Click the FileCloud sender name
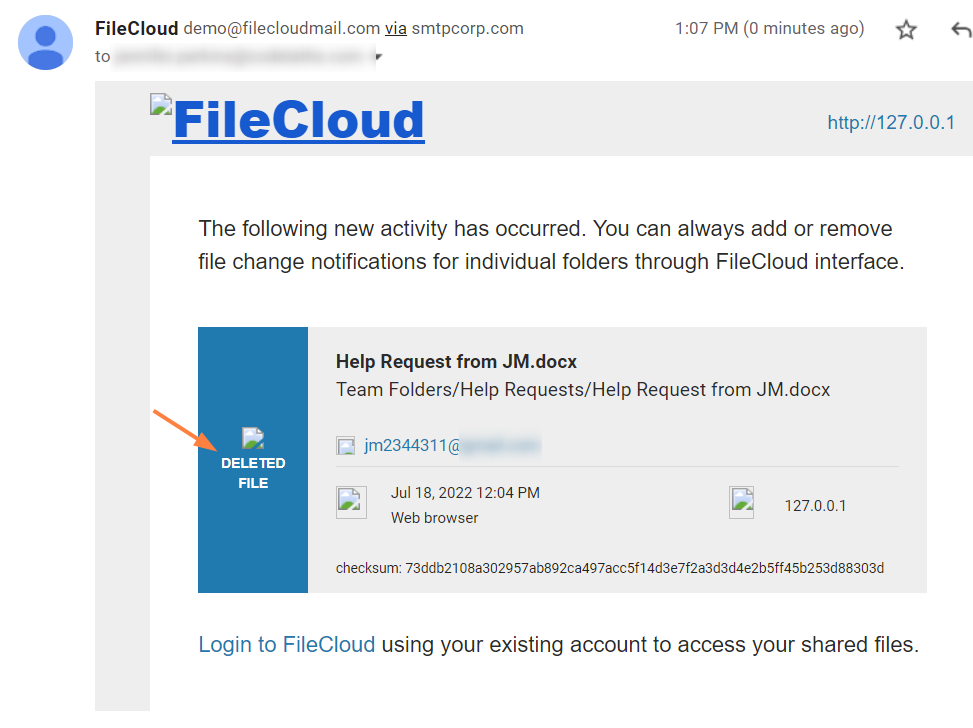The width and height of the screenshot is (973, 728). [136, 28]
